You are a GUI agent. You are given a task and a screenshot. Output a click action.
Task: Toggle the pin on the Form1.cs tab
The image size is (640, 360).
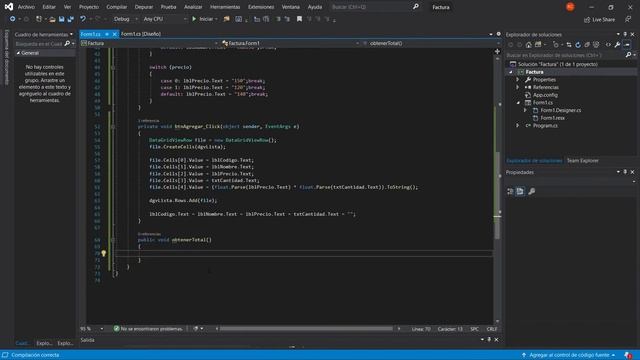pyautogui.click(x=107, y=34)
